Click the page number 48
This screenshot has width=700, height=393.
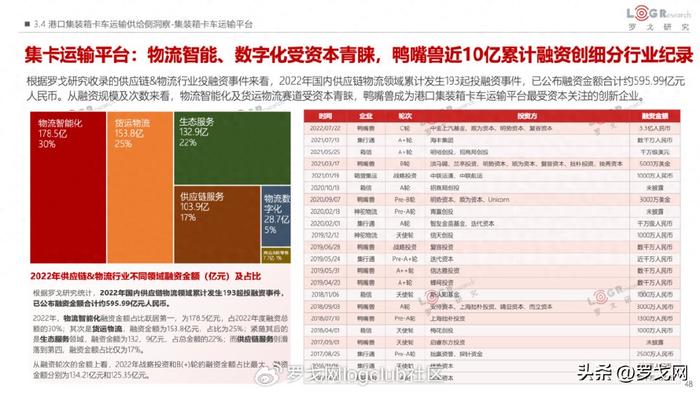click(688, 384)
